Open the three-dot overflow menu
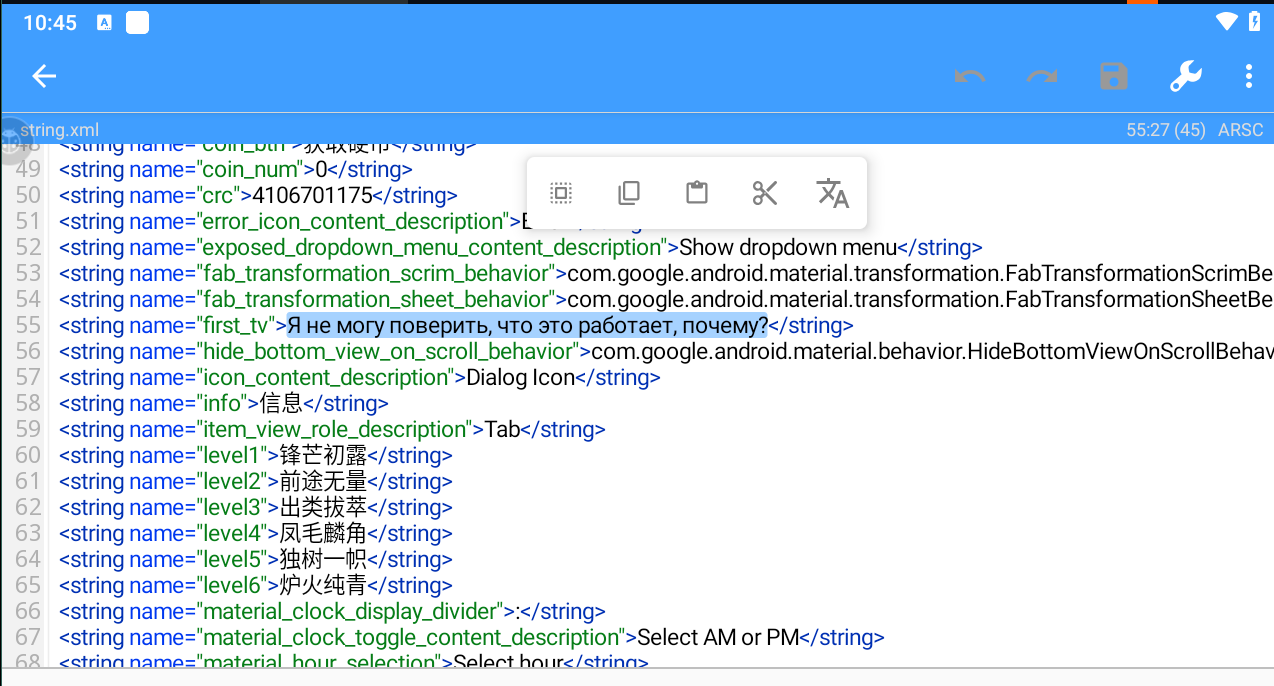 (1248, 77)
